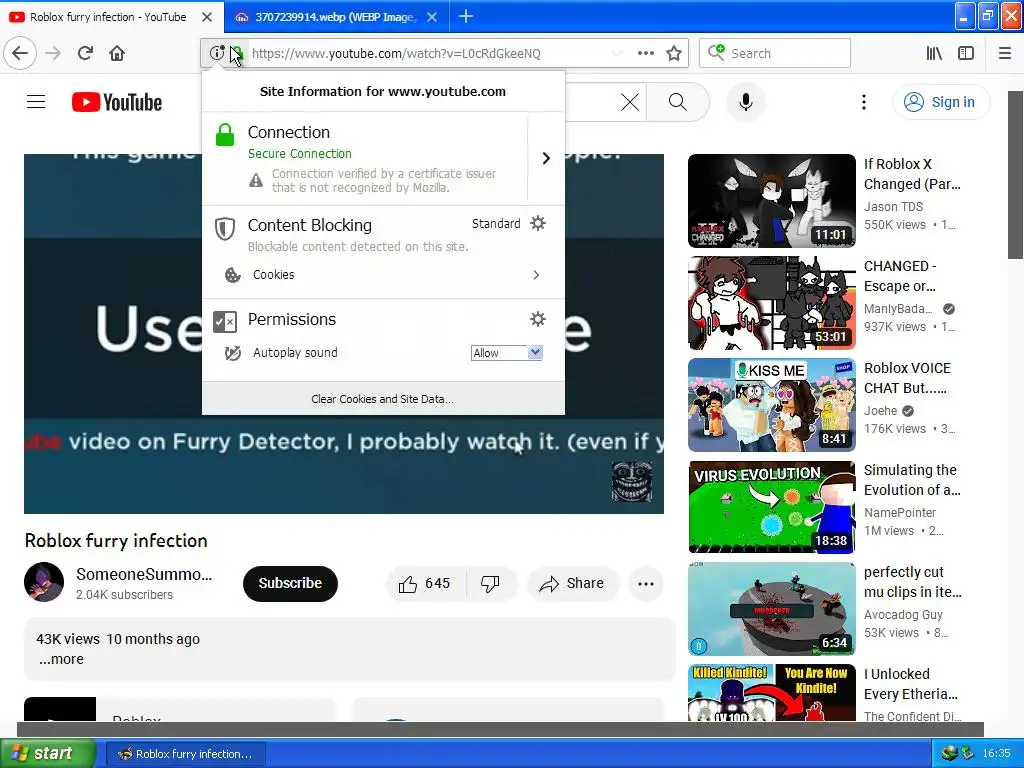The height and width of the screenshot is (768, 1024).
Task: Dislike the video with thumbs down
Action: click(x=490, y=583)
